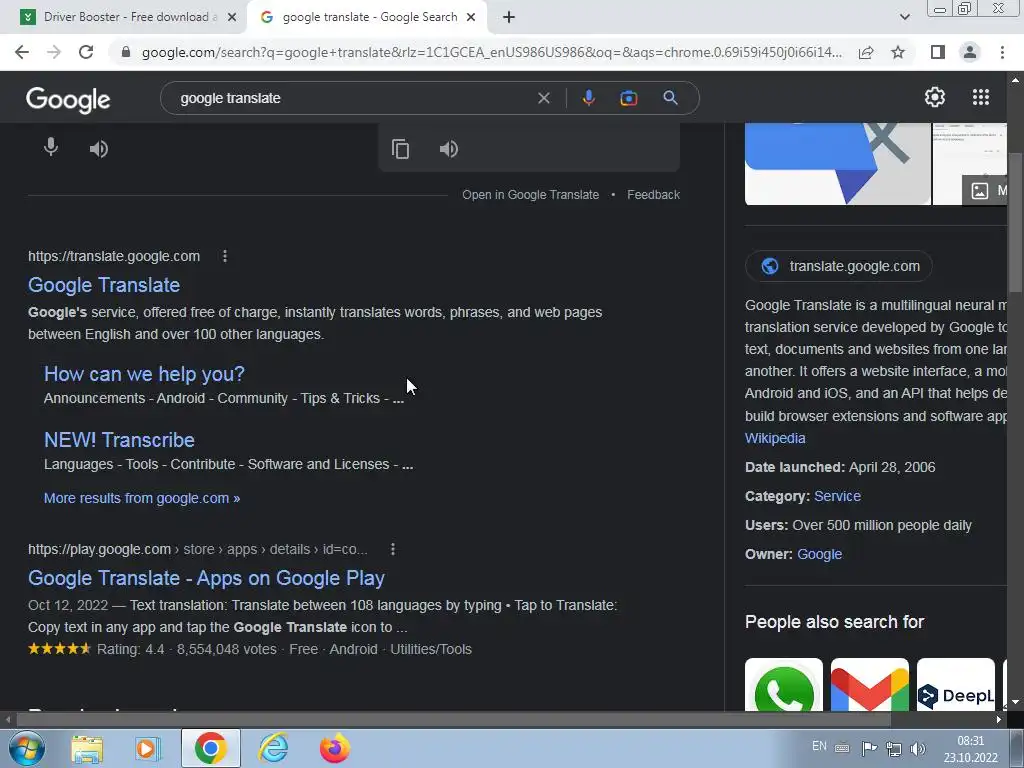
Task: Open the Wikipedia source link
Action: 775,438
